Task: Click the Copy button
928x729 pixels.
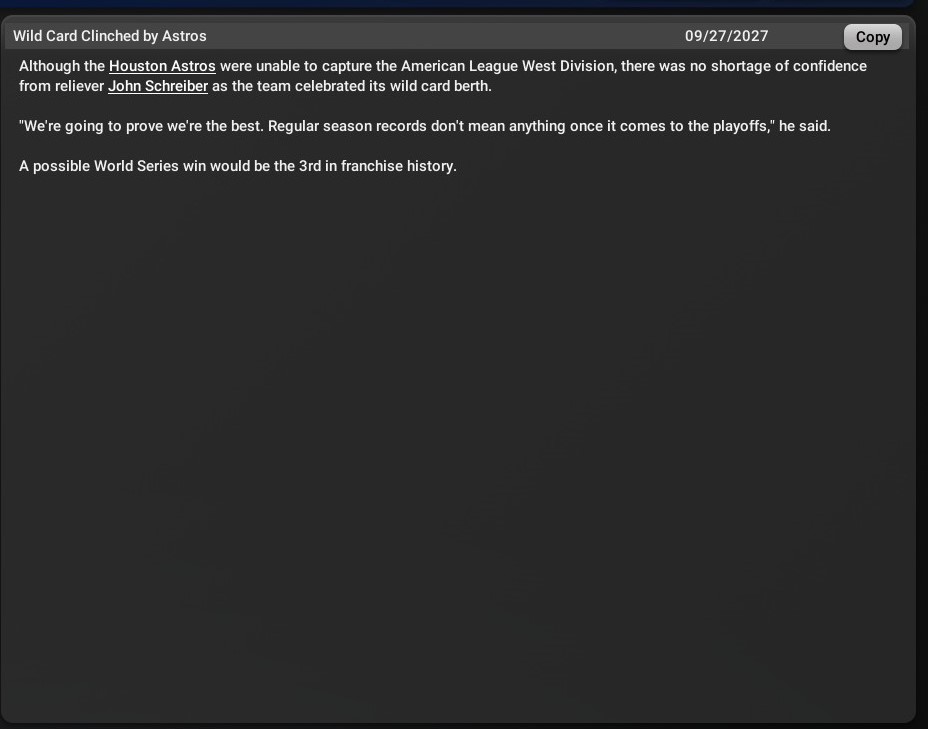Action: tap(872, 37)
